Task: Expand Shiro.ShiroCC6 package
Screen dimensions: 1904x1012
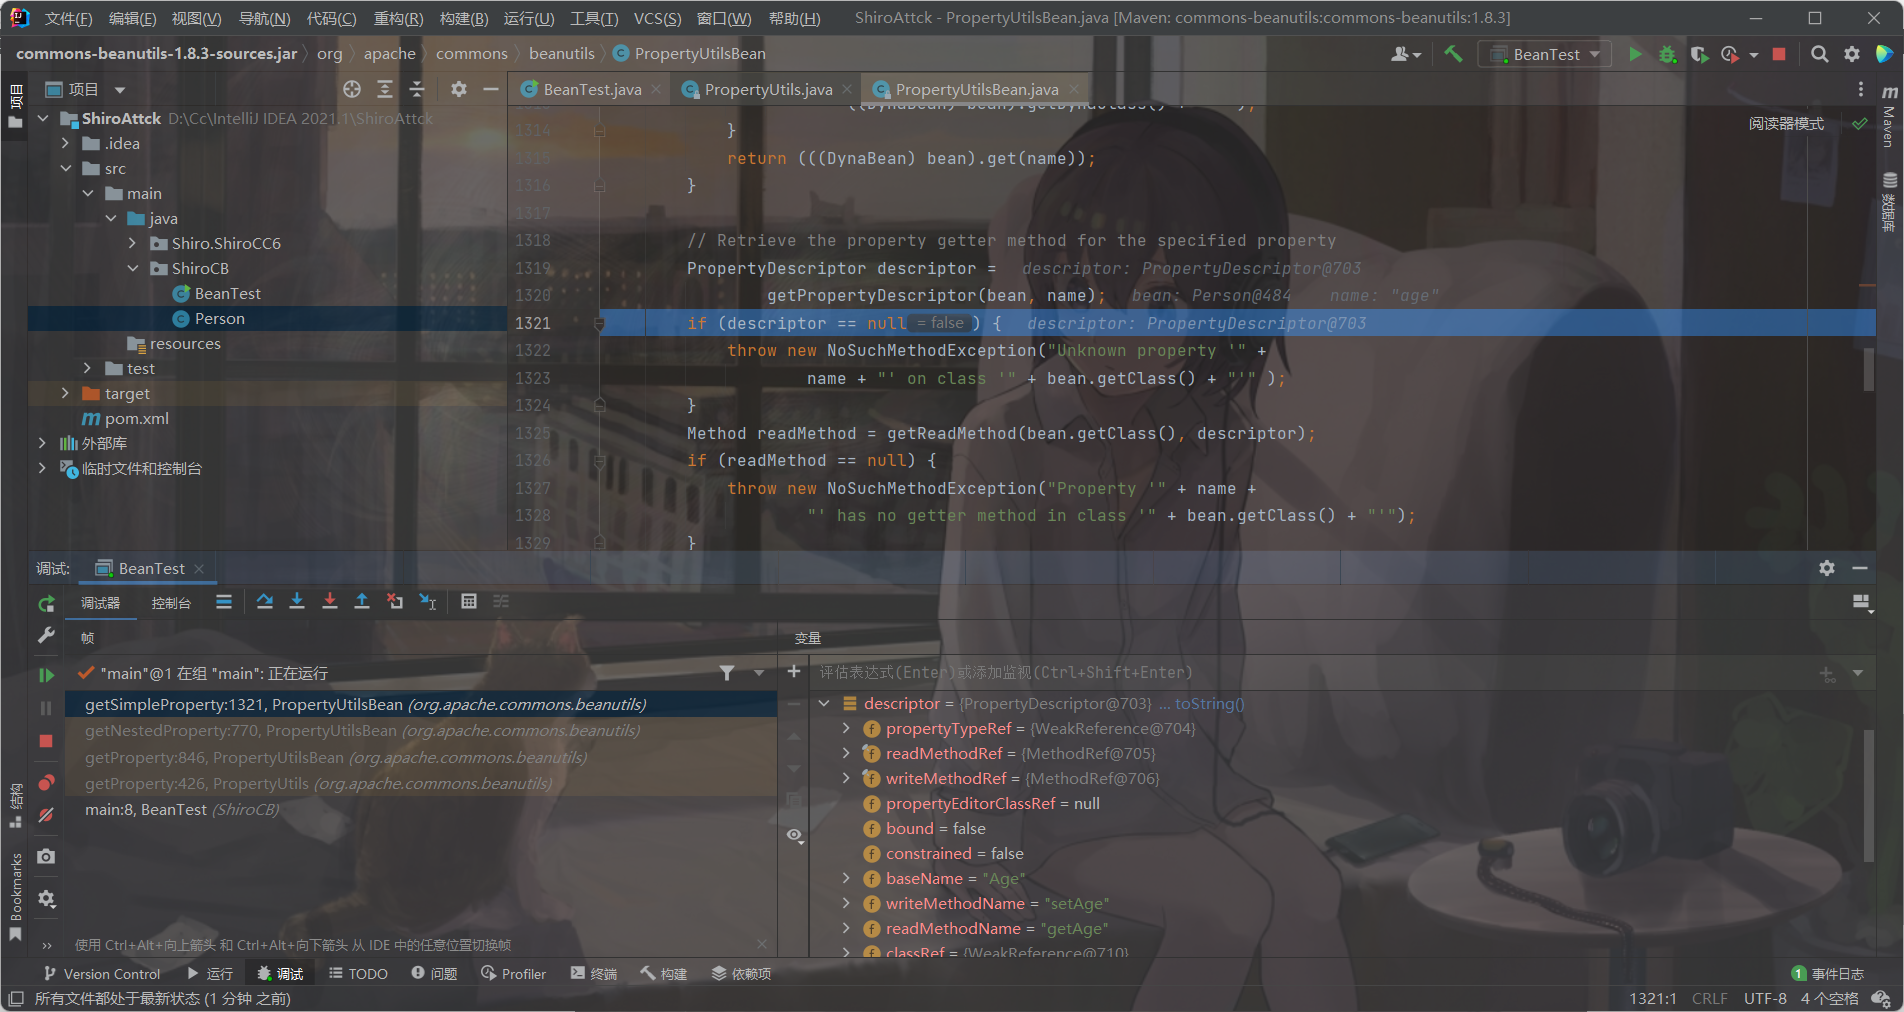Action: (x=132, y=243)
